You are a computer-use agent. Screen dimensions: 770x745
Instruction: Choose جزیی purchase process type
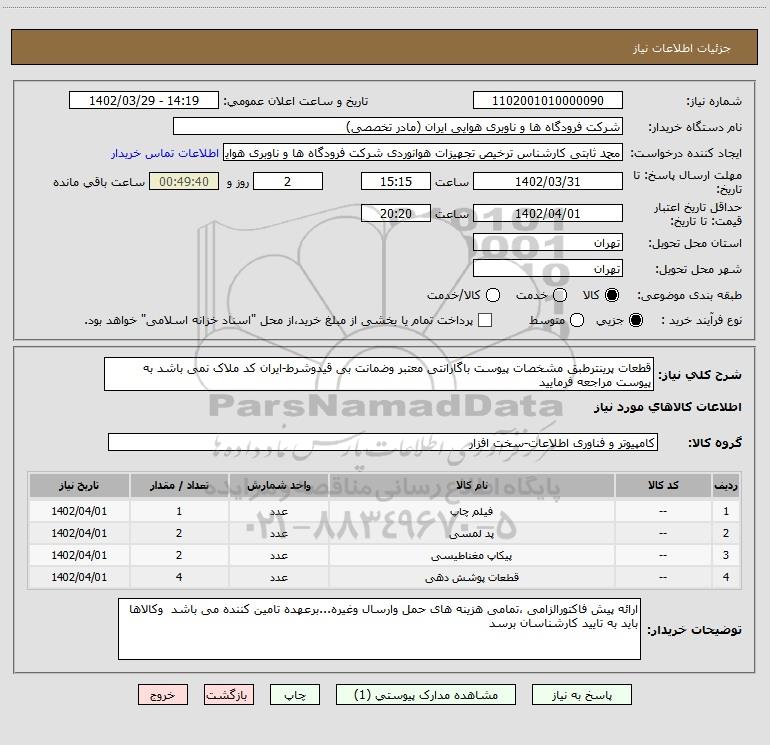click(x=635, y=320)
